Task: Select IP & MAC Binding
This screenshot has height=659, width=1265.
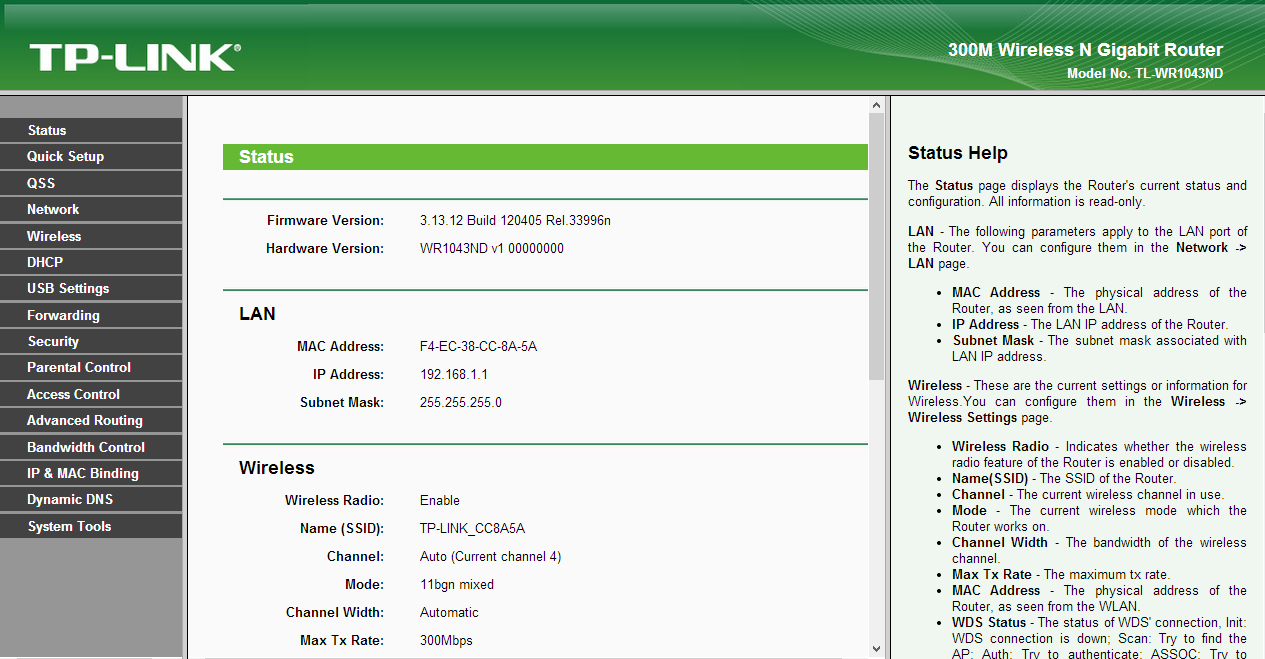Action: (91, 473)
